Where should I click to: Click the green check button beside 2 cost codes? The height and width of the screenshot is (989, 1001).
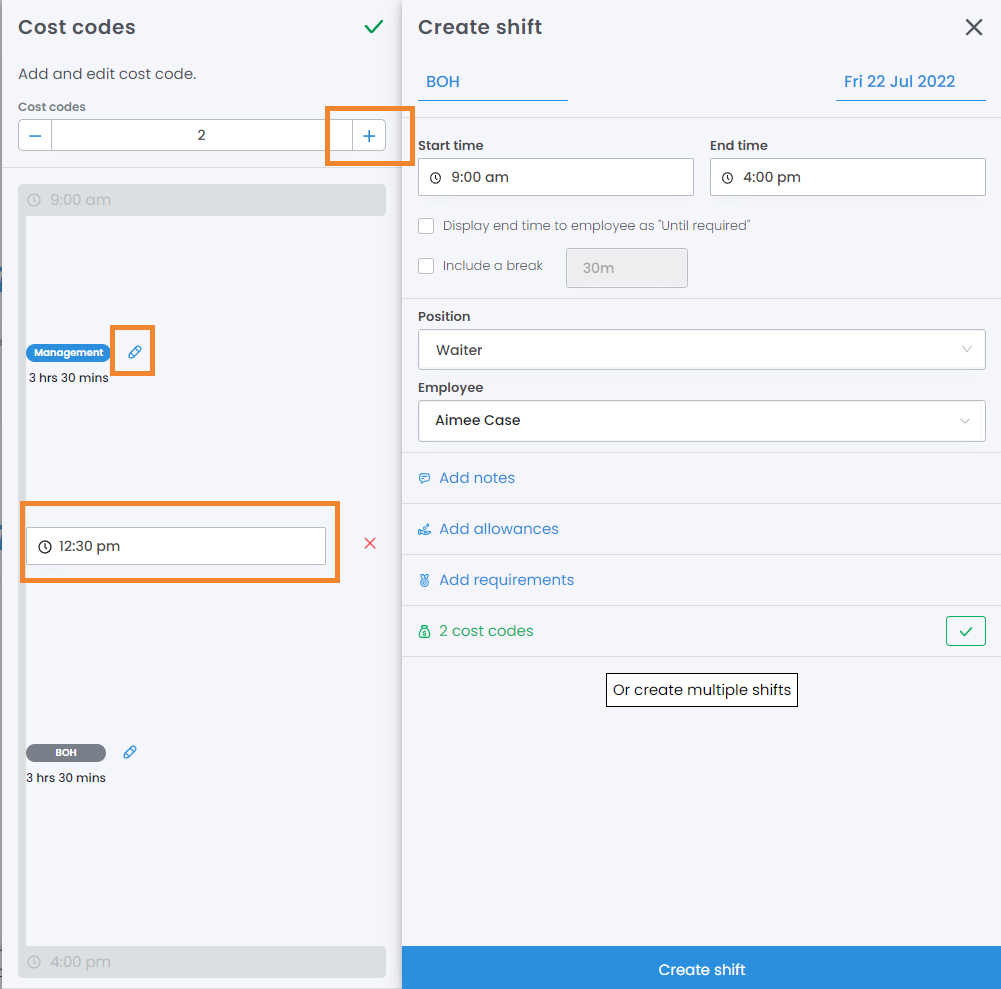[965, 631]
